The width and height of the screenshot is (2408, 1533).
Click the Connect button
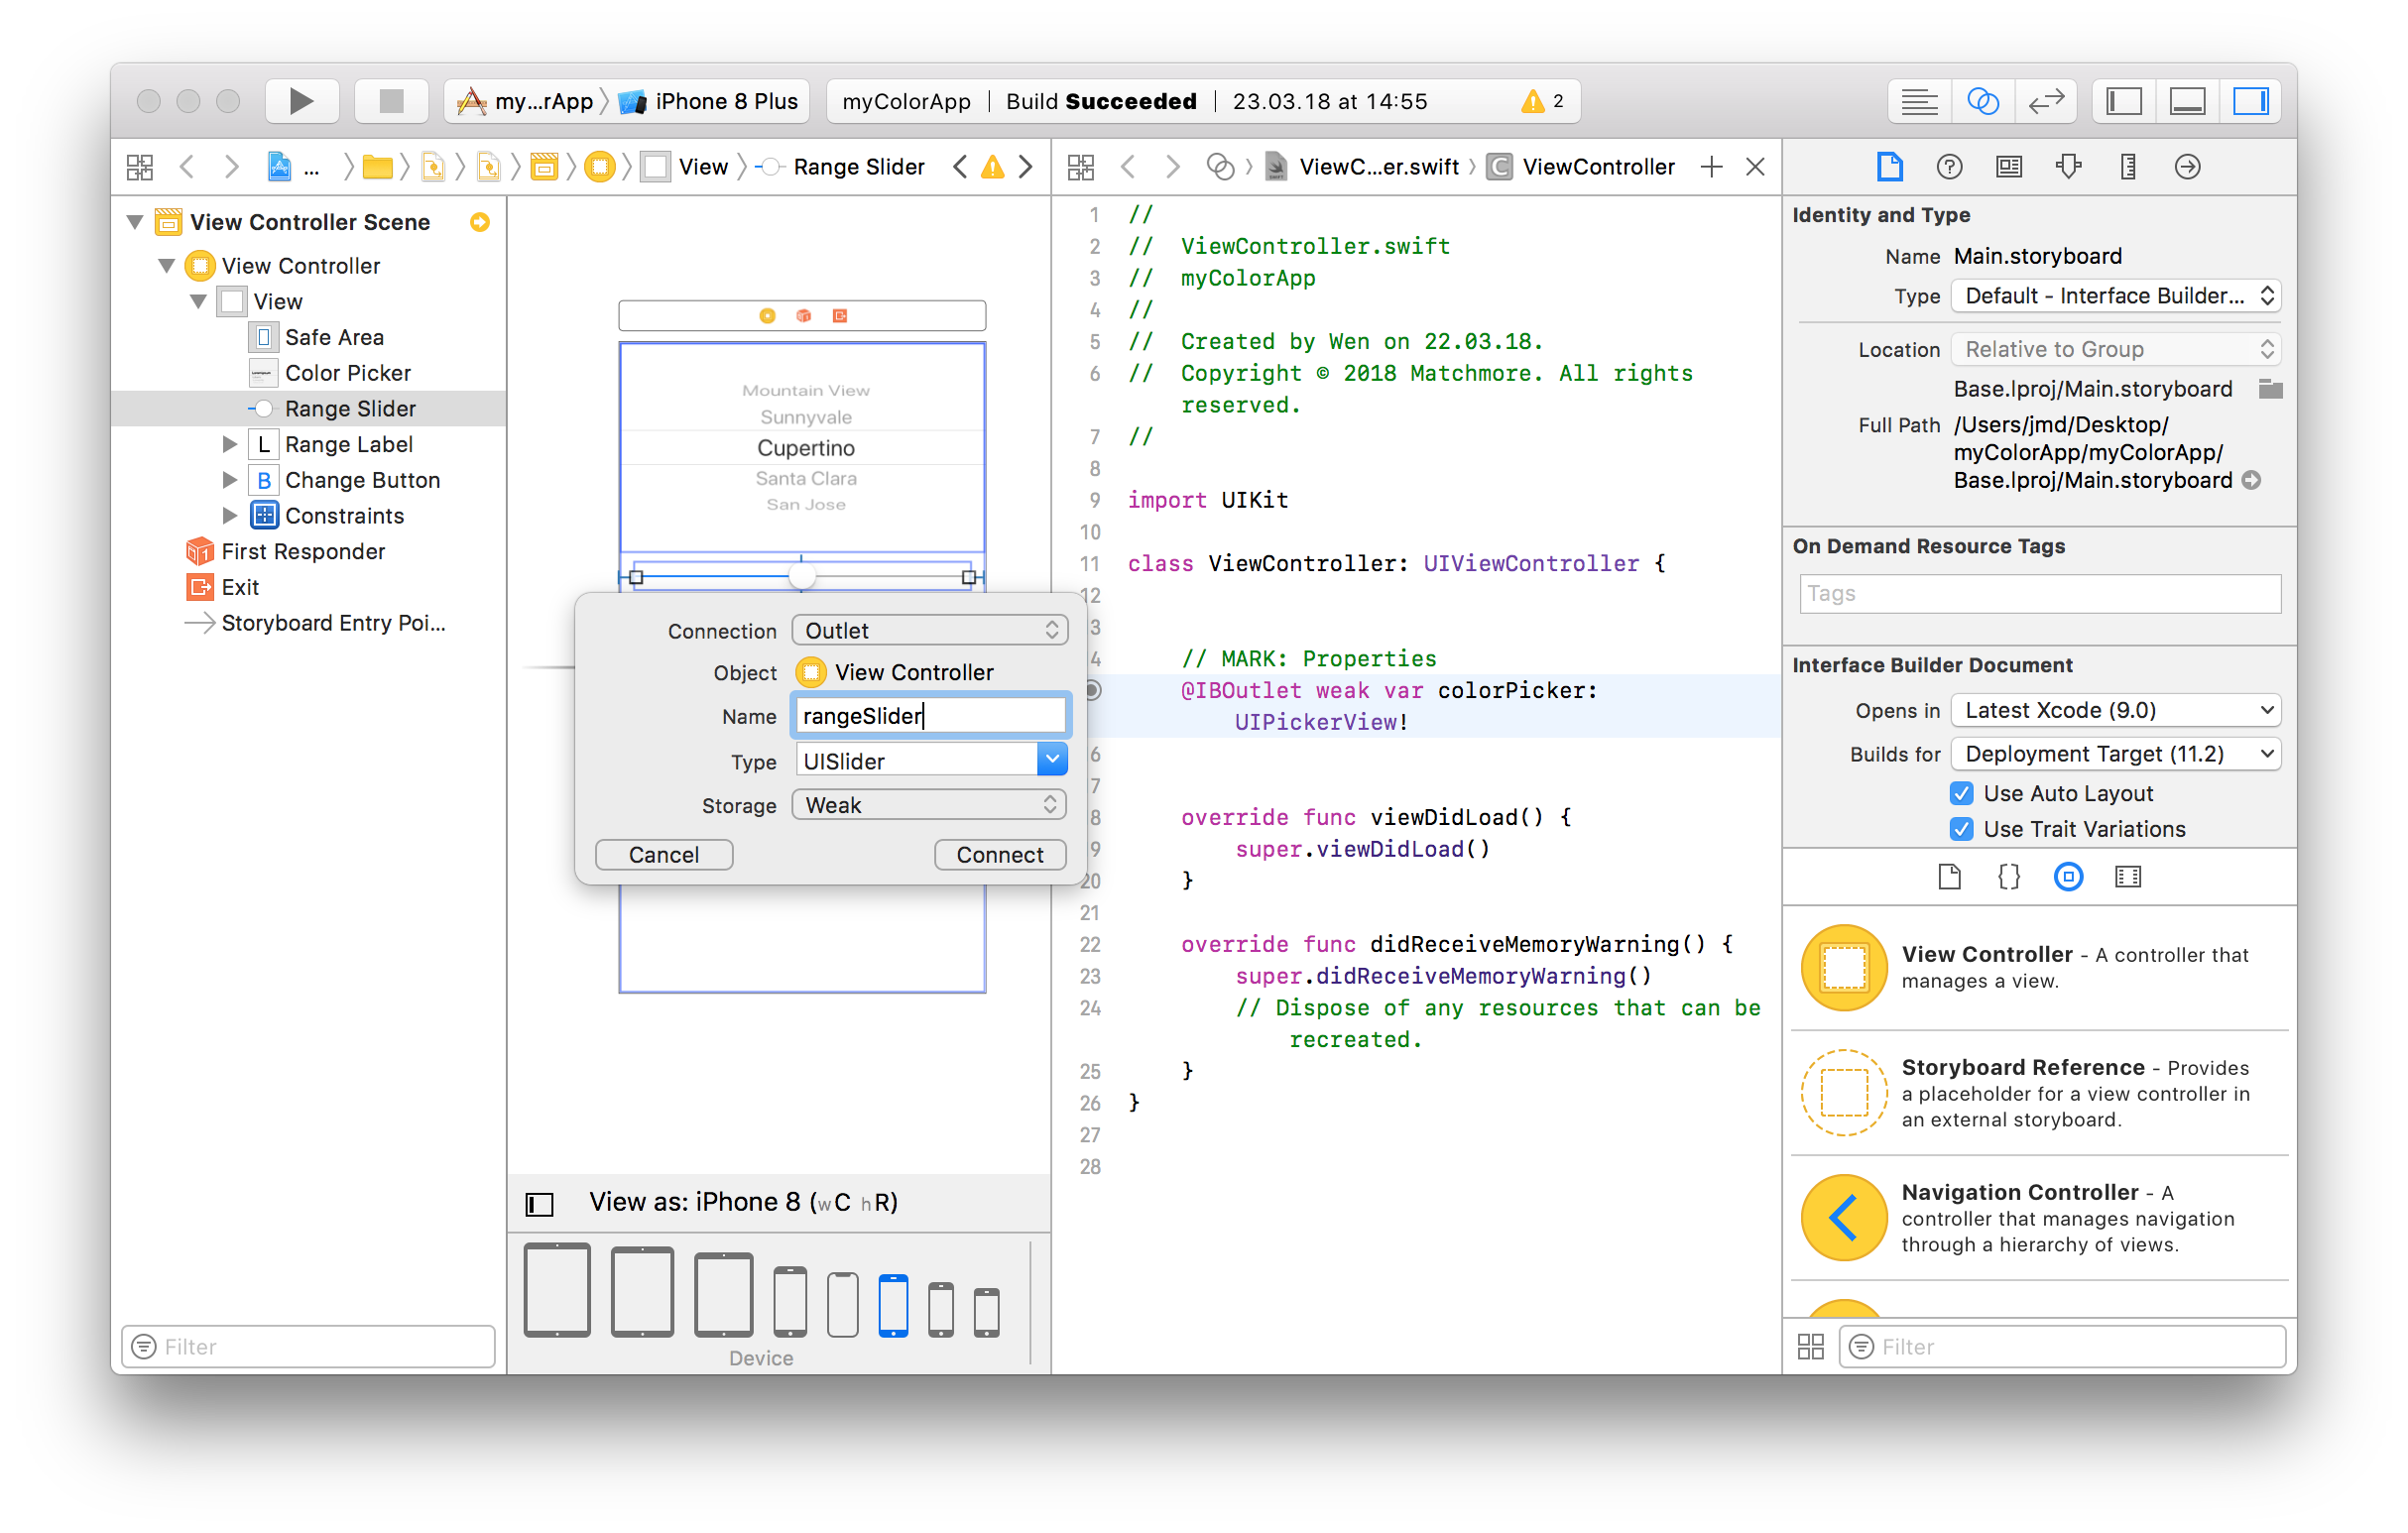[999, 855]
